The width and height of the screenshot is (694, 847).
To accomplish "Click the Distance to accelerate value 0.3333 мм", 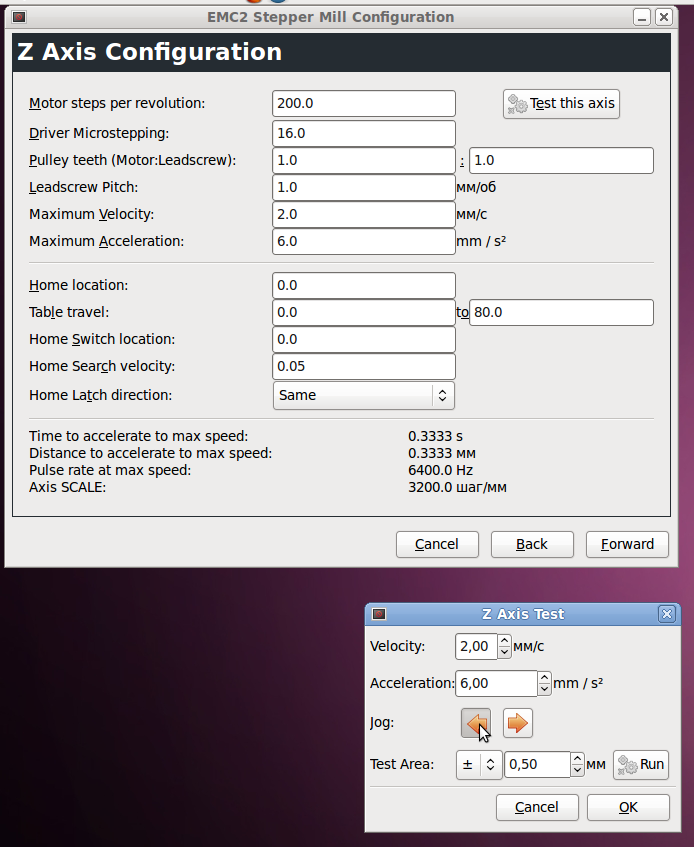I will pos(442,453).
